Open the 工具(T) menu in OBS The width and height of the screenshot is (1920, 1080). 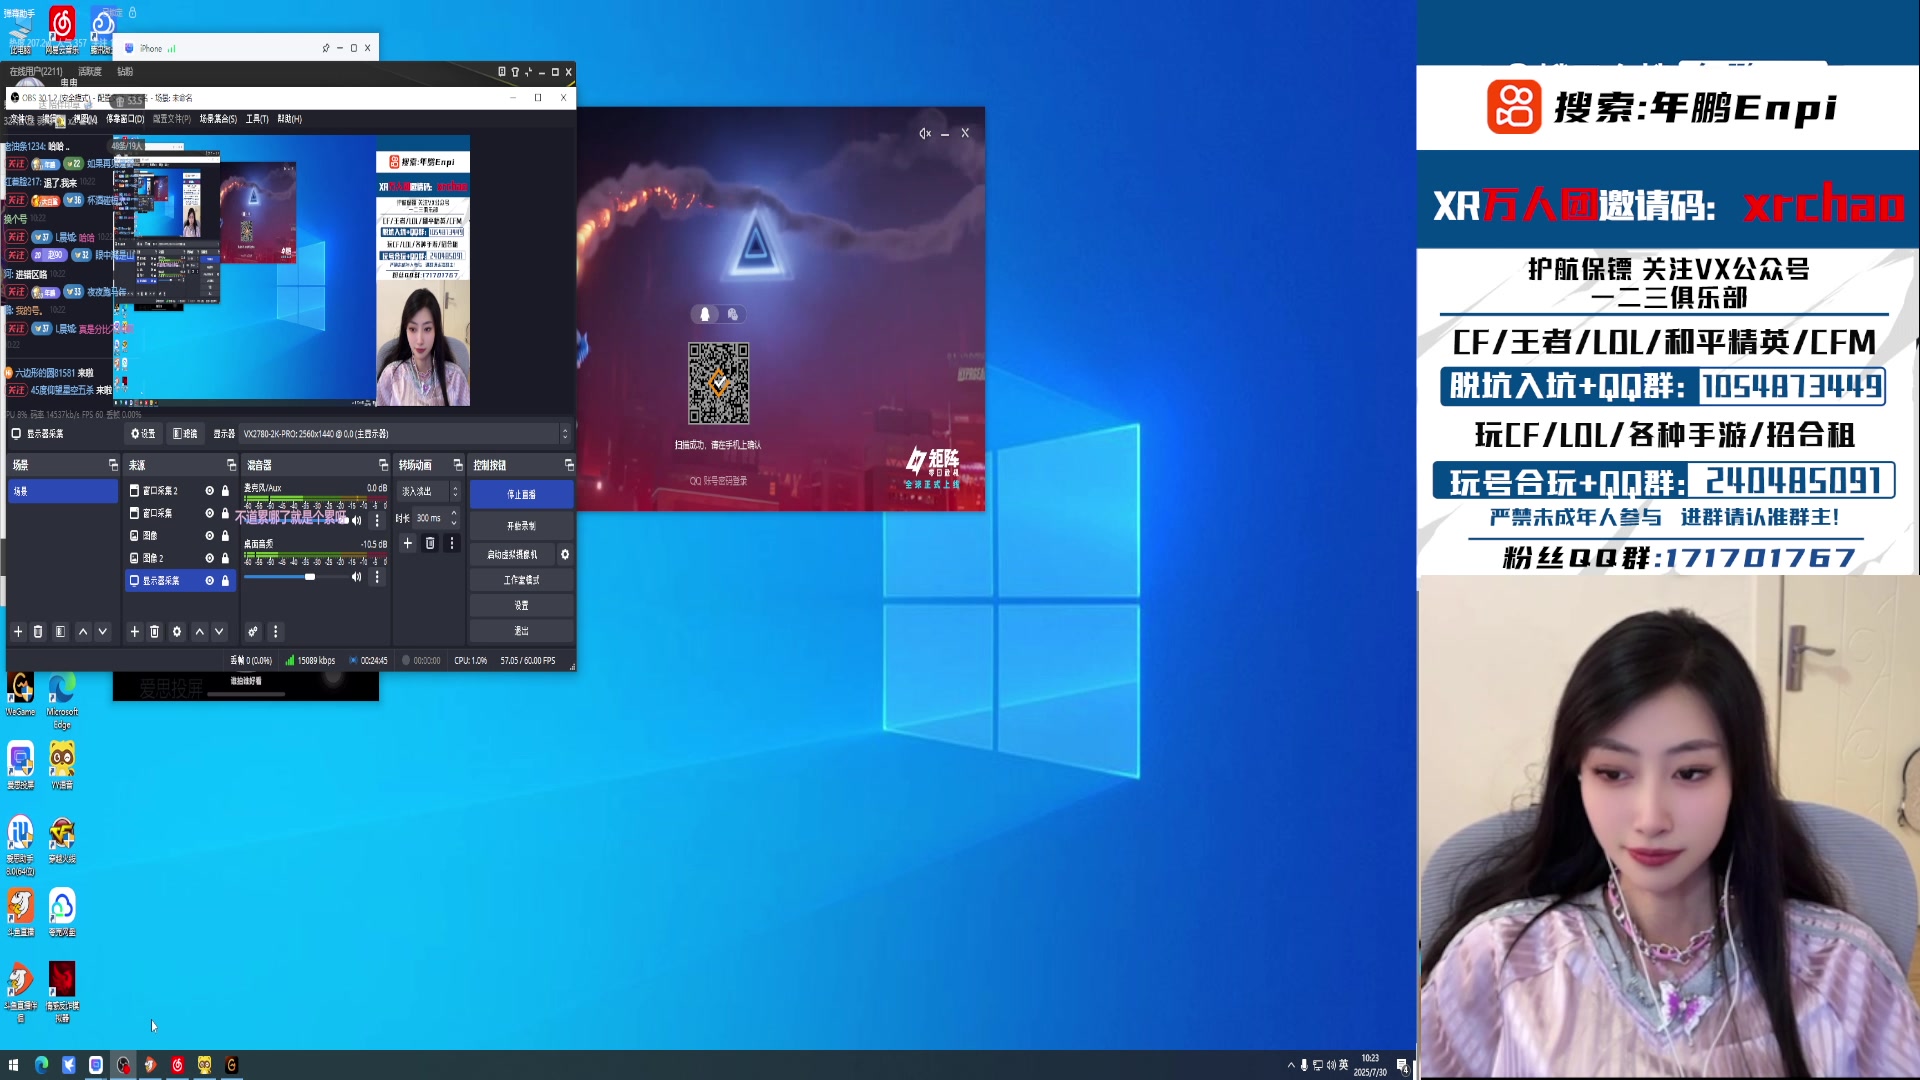point(257,119)
